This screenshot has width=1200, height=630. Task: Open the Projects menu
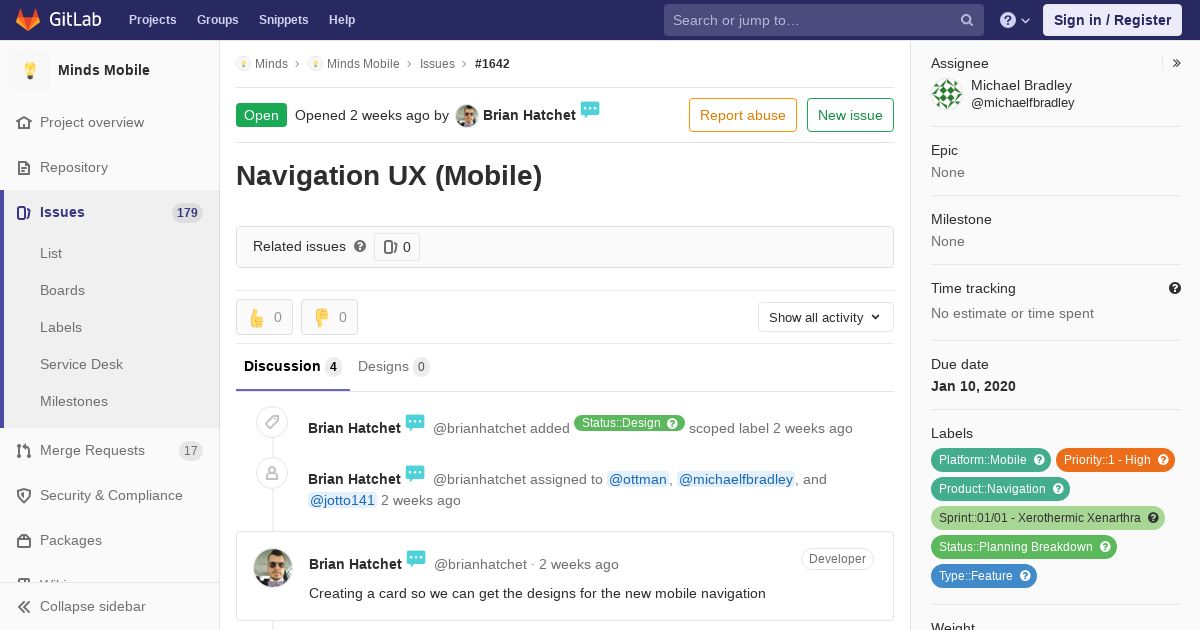(x=152, y=20)
